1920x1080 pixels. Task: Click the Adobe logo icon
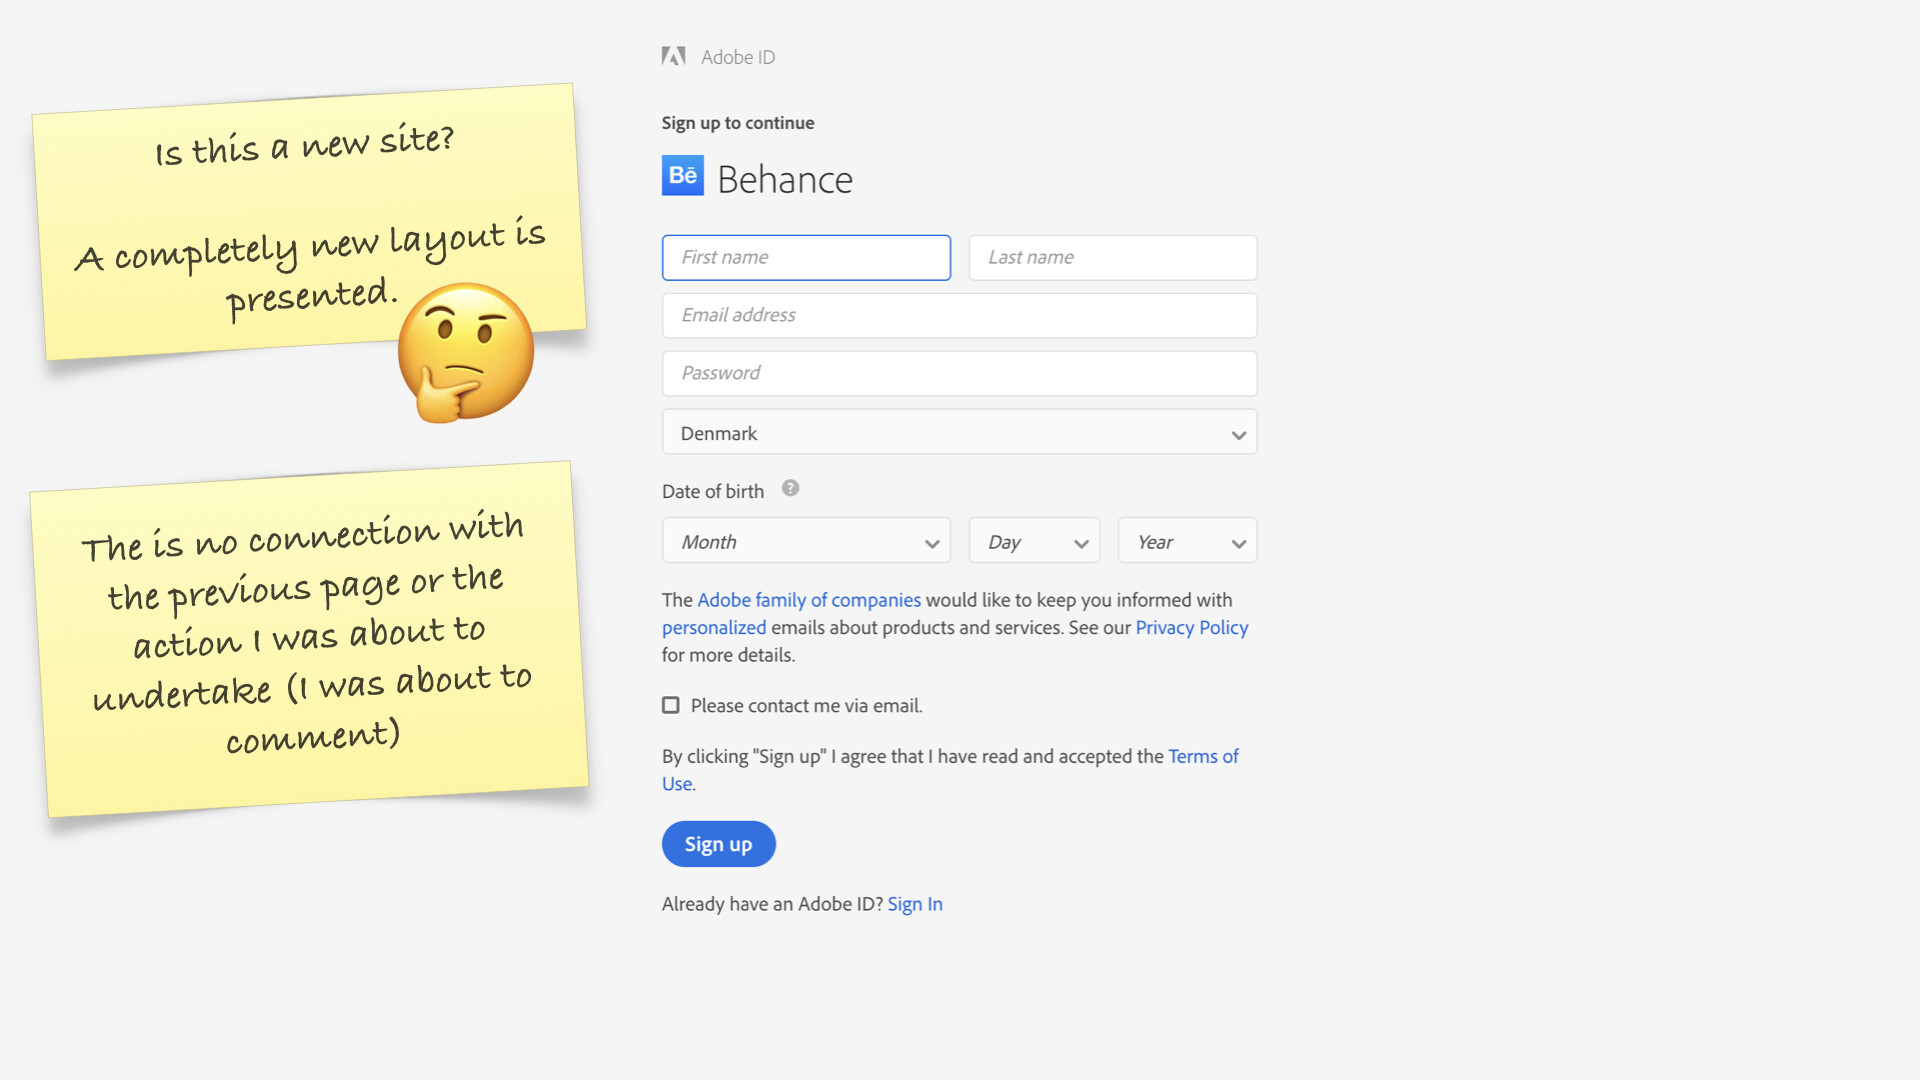673,57
